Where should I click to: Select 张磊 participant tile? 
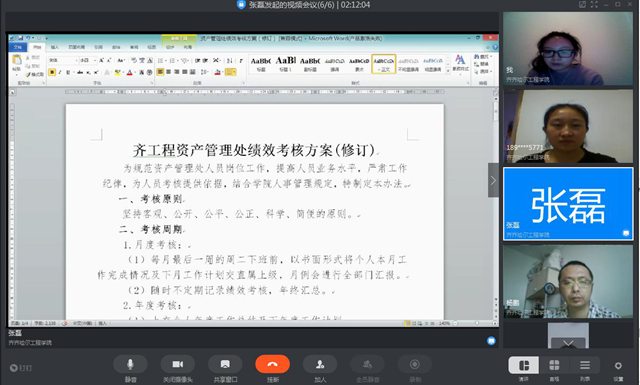568,204
